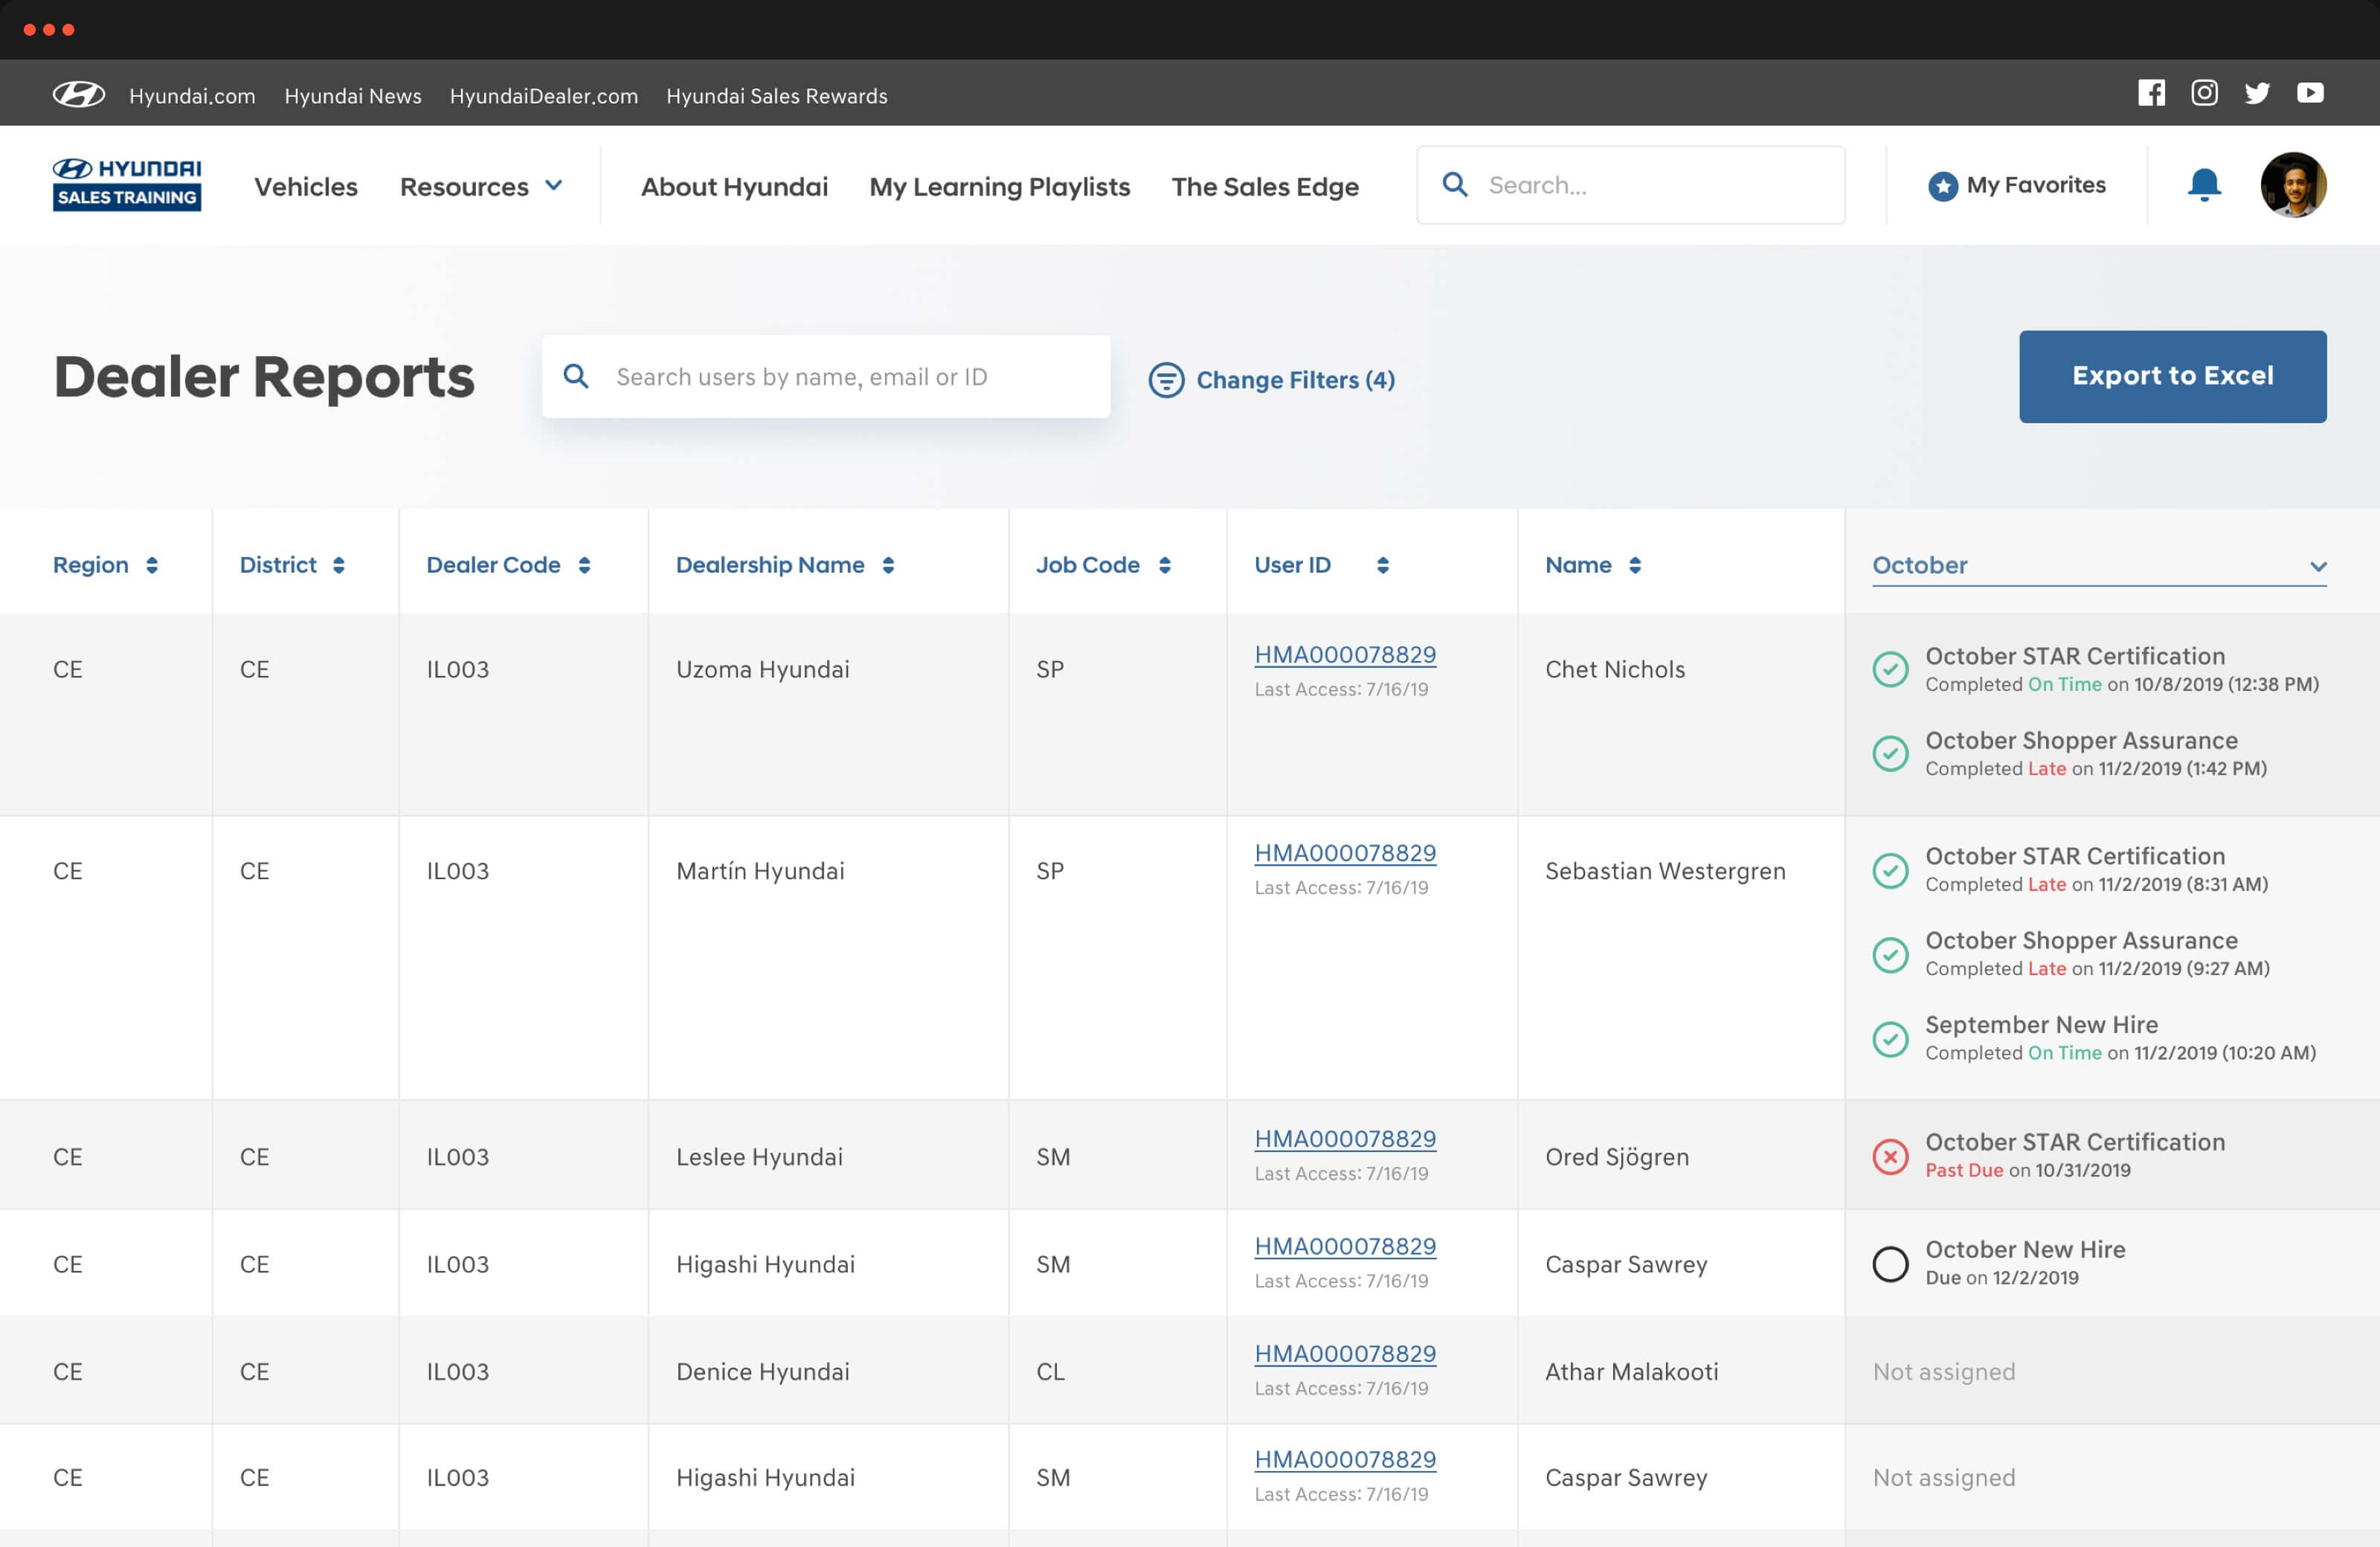The width and height of the screenshot is (2380, 1547).
Task: Go to Hyundai.com link
Action: (x=192, y=96)
